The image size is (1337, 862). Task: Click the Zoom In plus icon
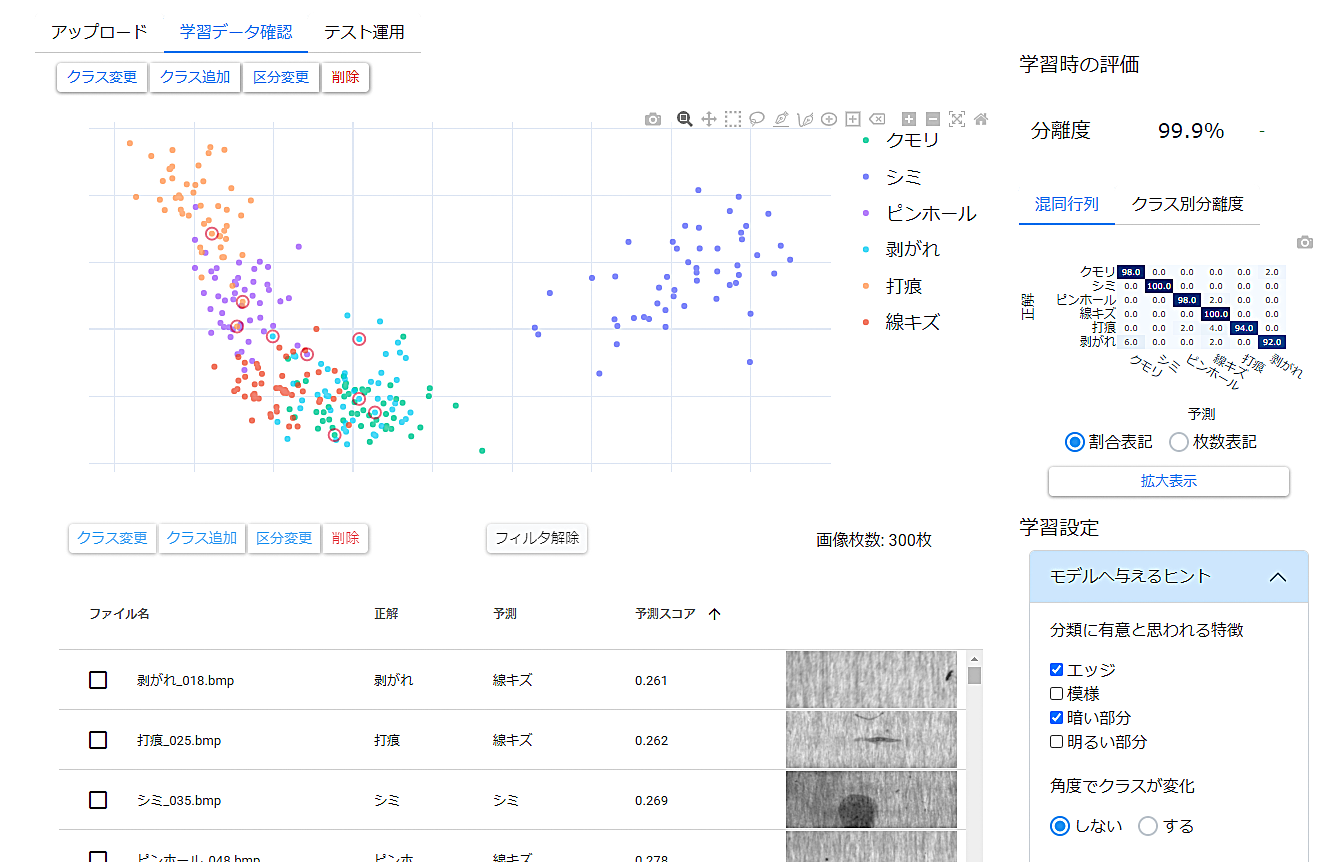pyautogui.click(x=908, y=119)
